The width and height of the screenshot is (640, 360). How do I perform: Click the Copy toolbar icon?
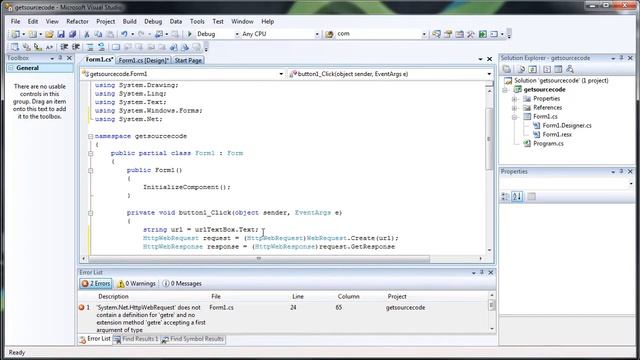click(98, 34)
